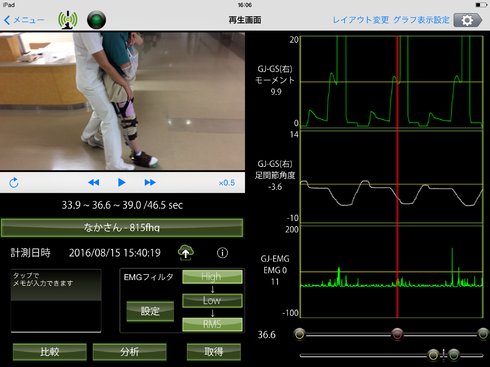
Task: Open レイアウト変更 layout options
Action: [x=361, y=20]
